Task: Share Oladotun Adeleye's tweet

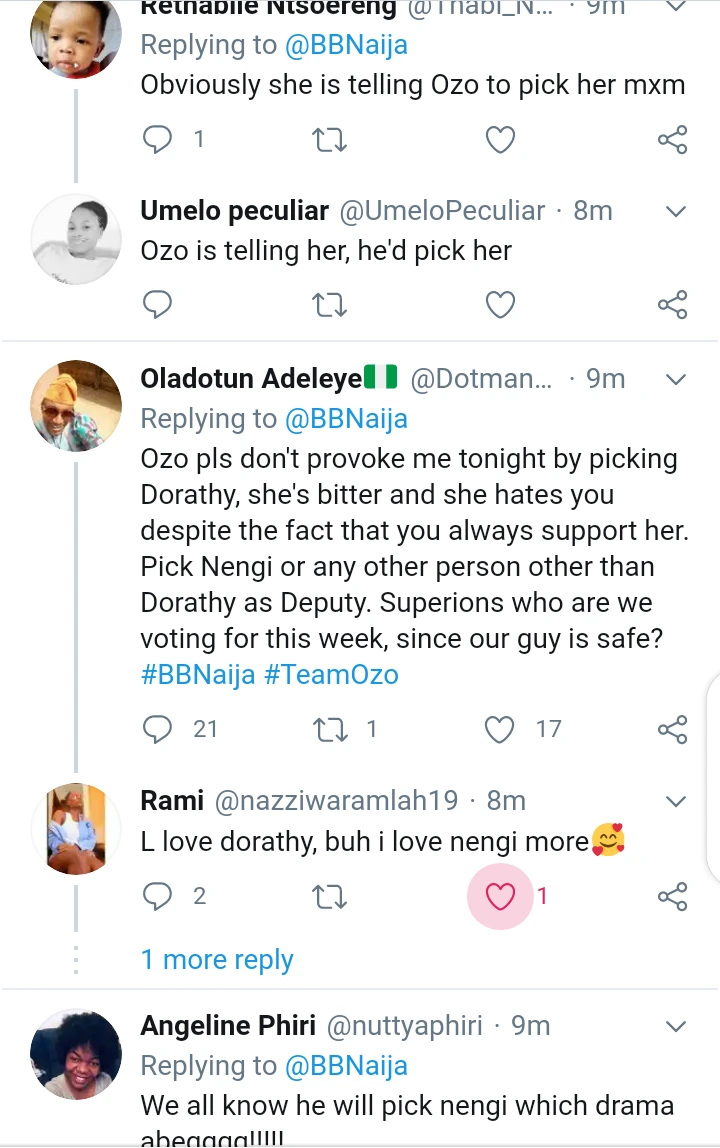Action: point(673,729)
